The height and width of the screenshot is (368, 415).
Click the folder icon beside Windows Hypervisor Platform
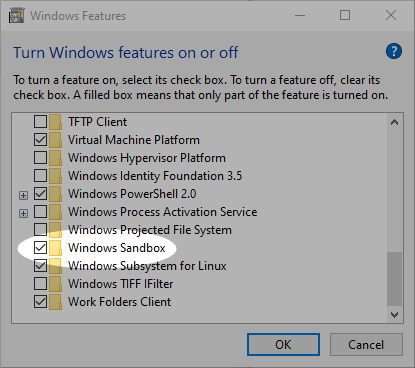pos(55,158)
